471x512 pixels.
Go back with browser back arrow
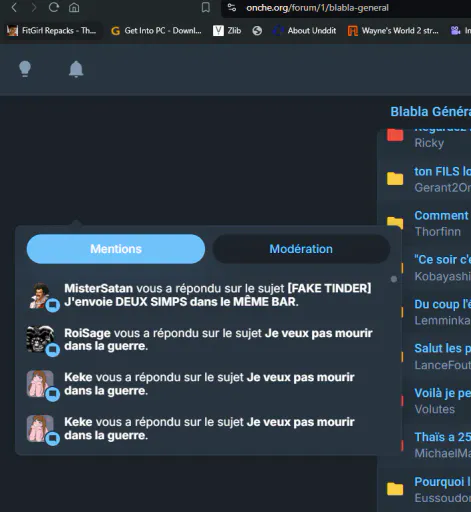14,7
